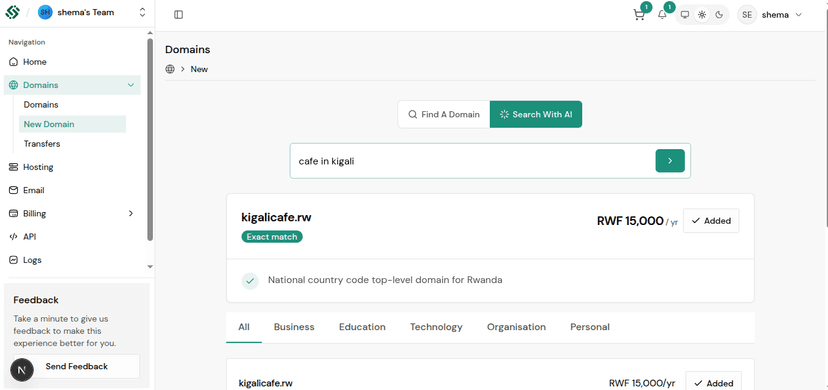This screenshot has height=390, width=828.
Task: Click the sidebar scrollbar thumb
Action: 150,139
